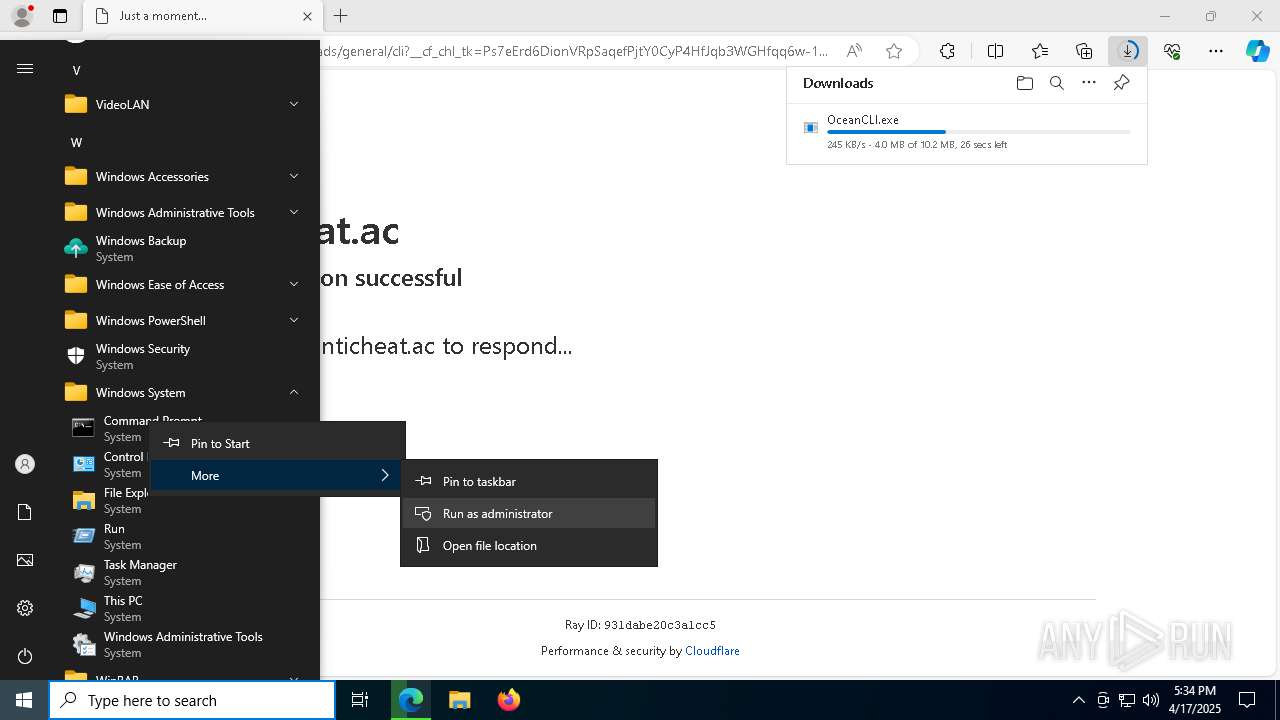This screenshot has width=1280, height=720.
Task: Expand Windows Administrative Tools folder chevron
Action: click(294, 212)
